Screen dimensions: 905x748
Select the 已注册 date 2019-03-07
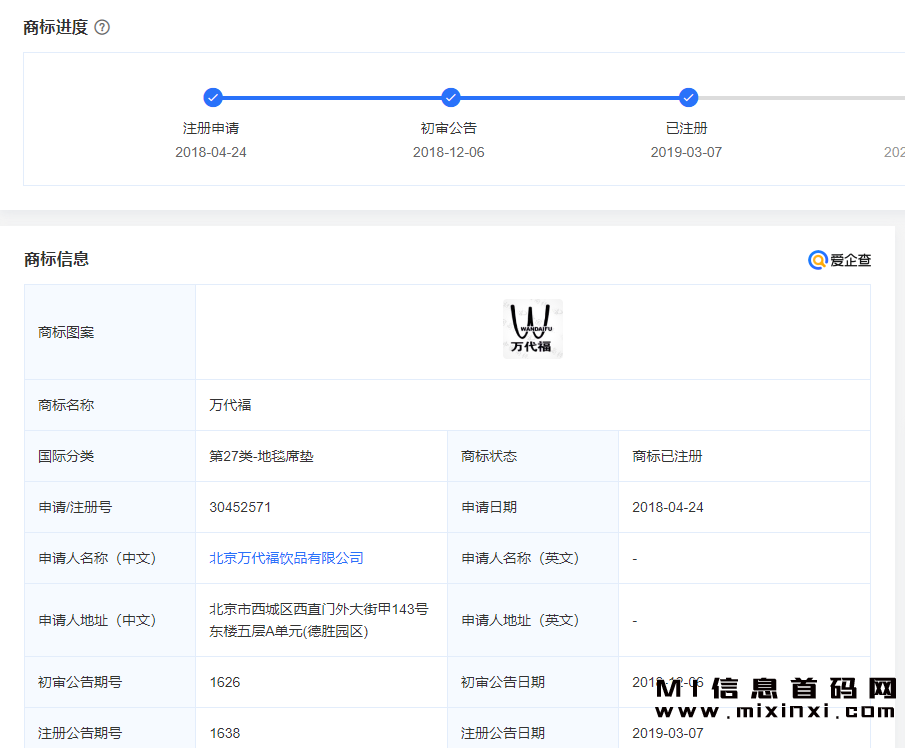[x=686, y=152]
